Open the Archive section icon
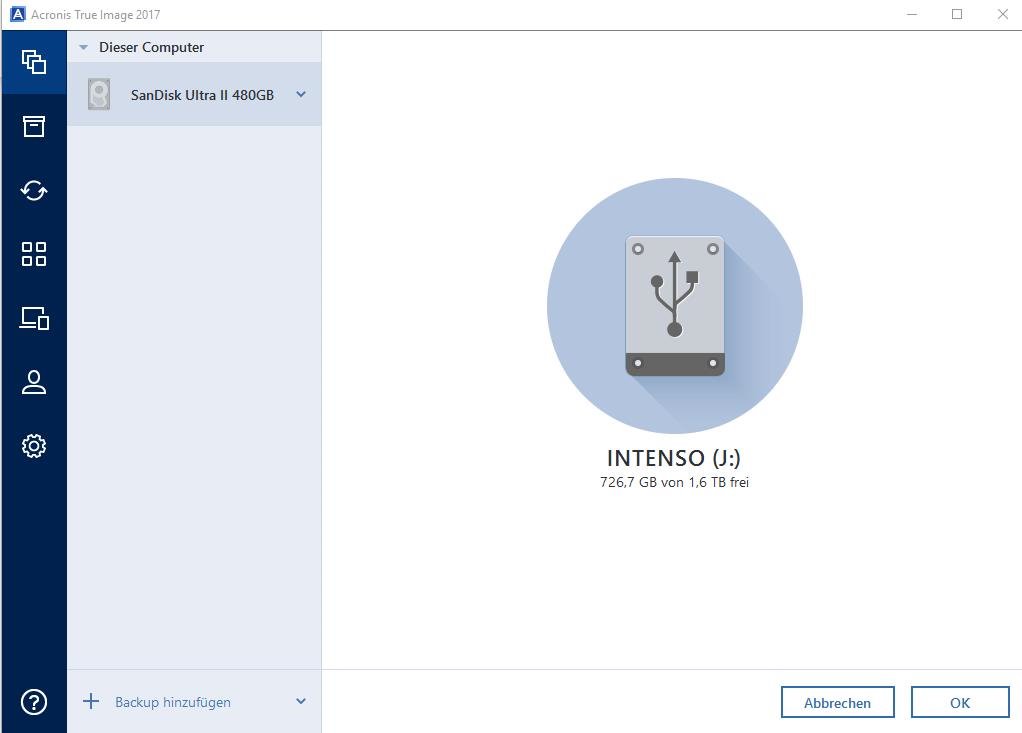 tap(34, 126)
